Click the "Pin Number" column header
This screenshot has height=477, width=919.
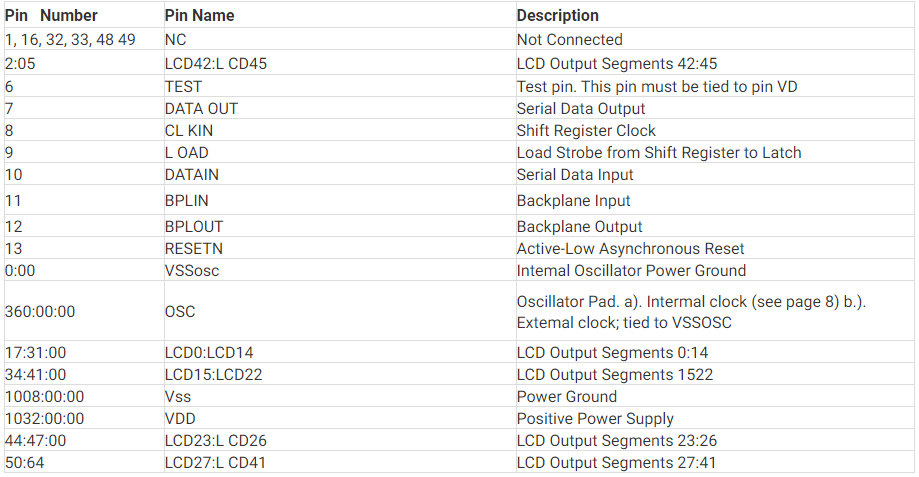51,16
